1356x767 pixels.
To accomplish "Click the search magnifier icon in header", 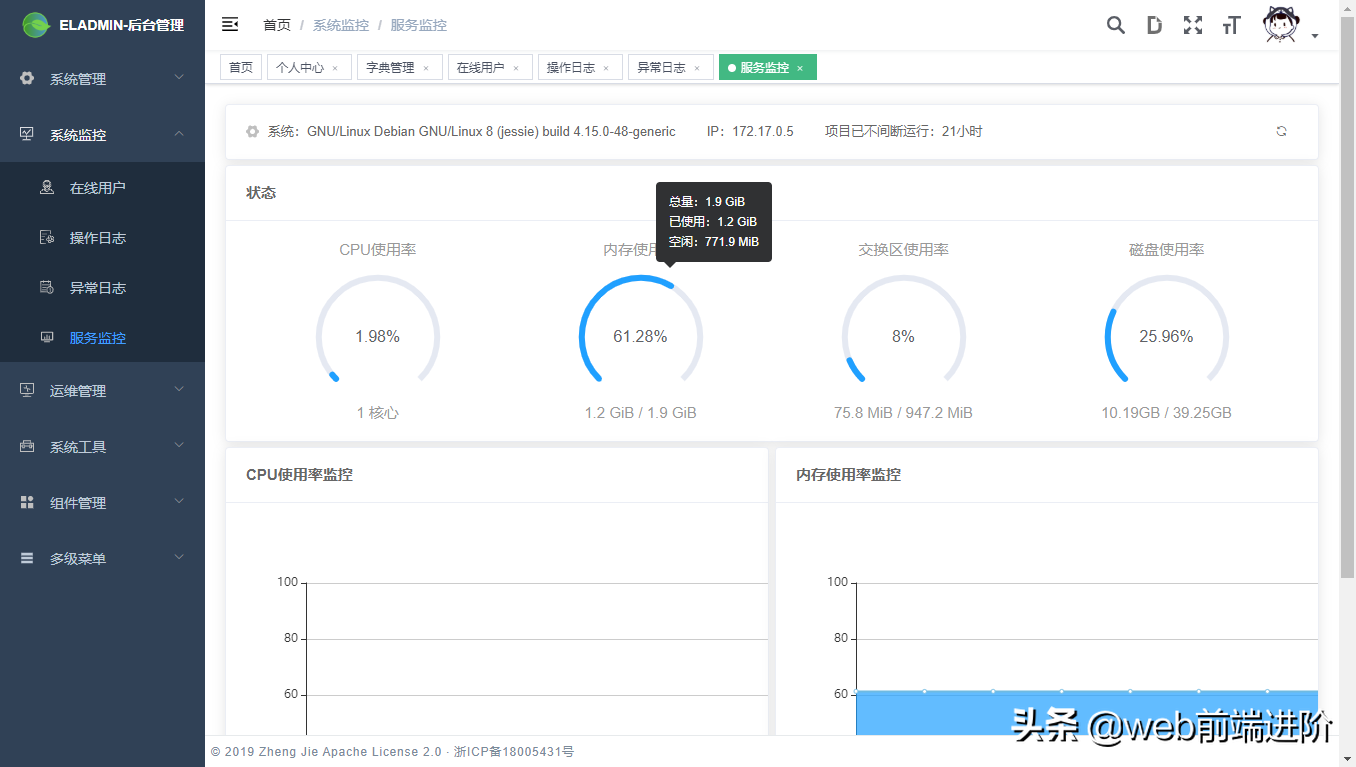I will coord(1115,25).
